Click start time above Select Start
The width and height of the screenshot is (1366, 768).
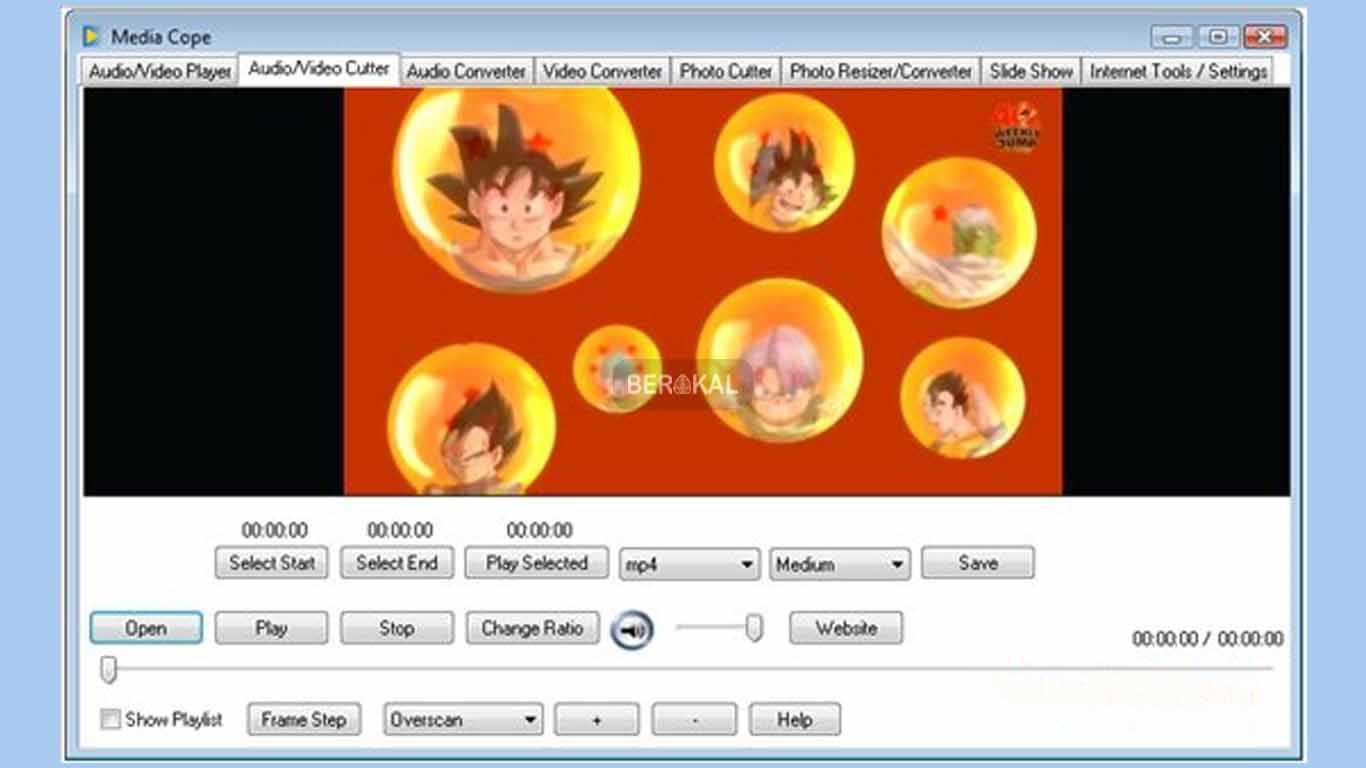(275, 530)
